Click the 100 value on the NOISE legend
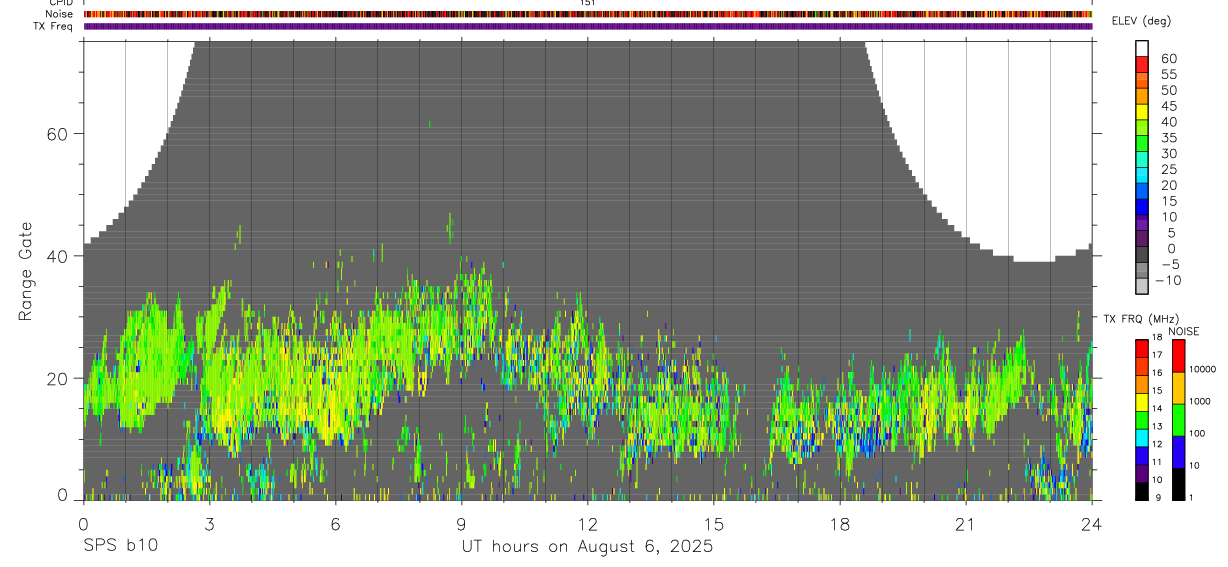 click(1198, 434)
